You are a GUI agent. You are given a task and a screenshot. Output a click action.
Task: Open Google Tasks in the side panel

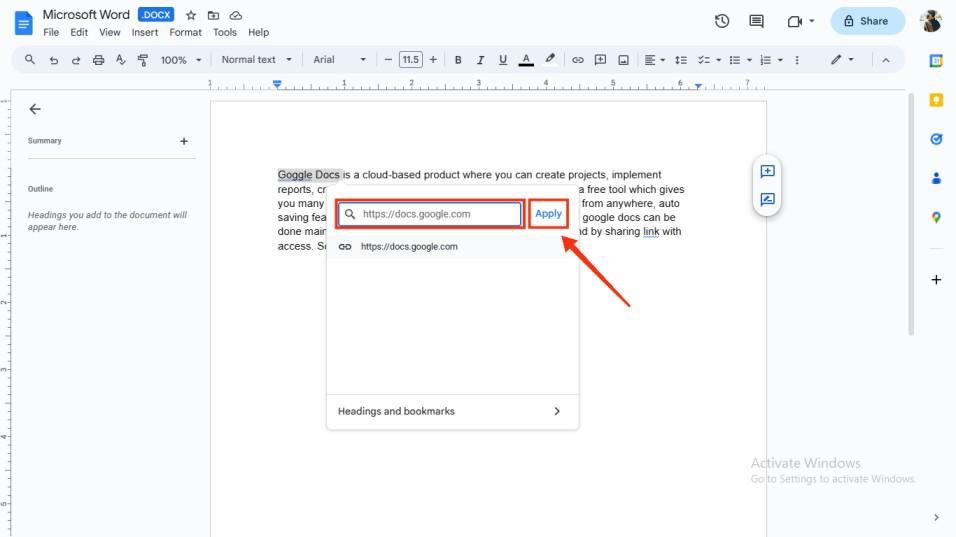tap(936, 139)
